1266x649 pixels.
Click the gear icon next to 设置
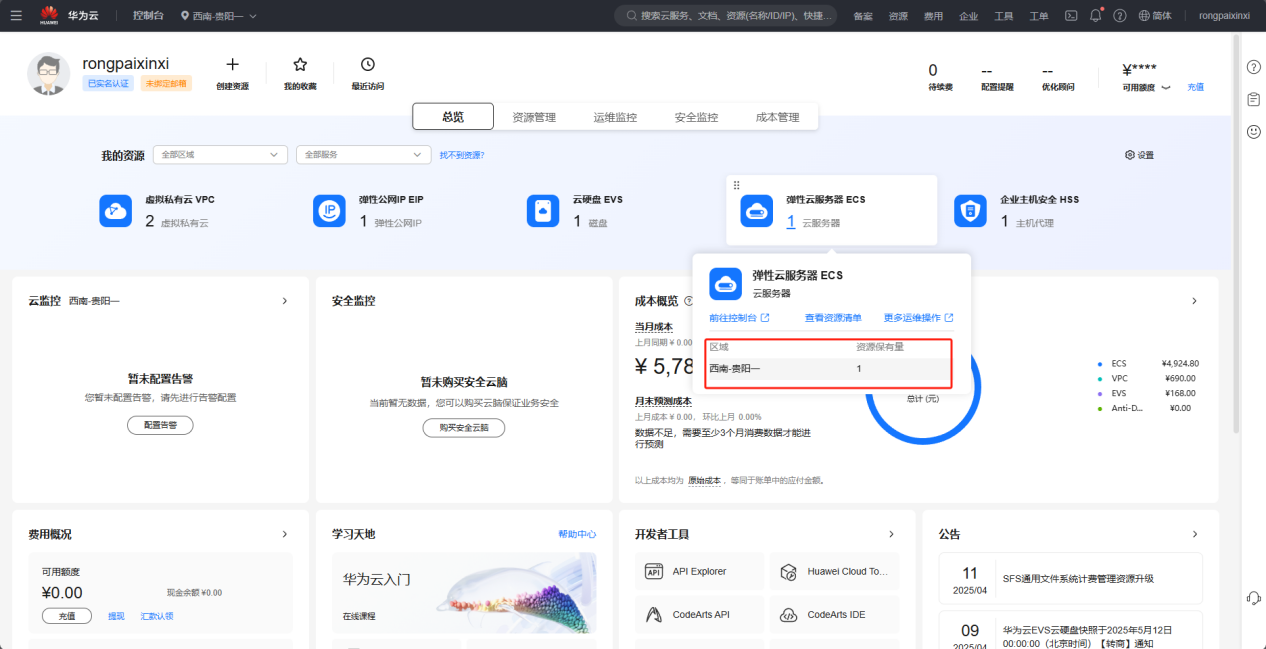[1130, 155]
